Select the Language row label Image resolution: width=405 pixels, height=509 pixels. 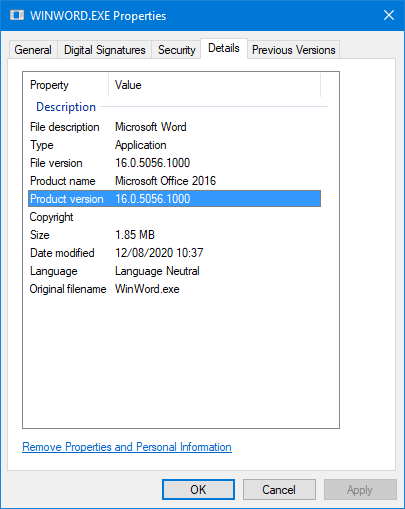53,271
